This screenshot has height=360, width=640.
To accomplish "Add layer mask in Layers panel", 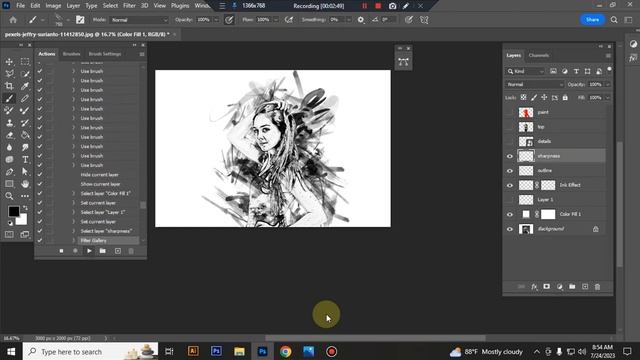I will (547, 287).
